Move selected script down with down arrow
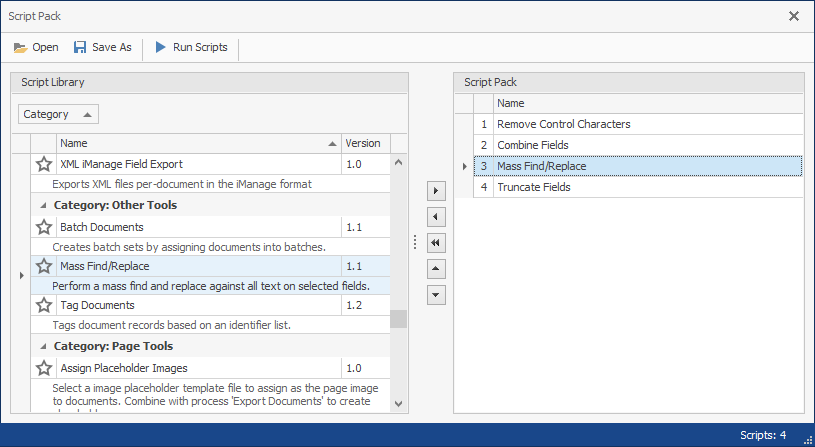The image size is (815, 447). (x=435, y=294)
